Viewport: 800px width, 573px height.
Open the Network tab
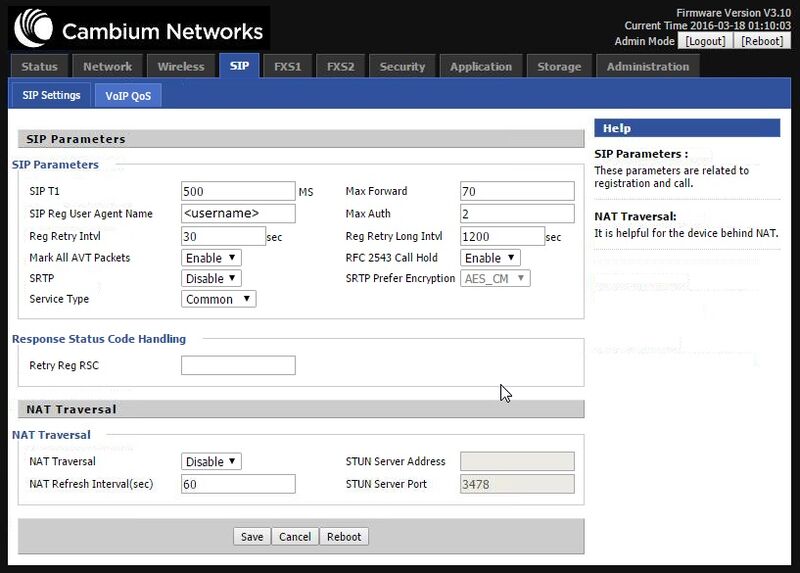[x=107, y=67]
